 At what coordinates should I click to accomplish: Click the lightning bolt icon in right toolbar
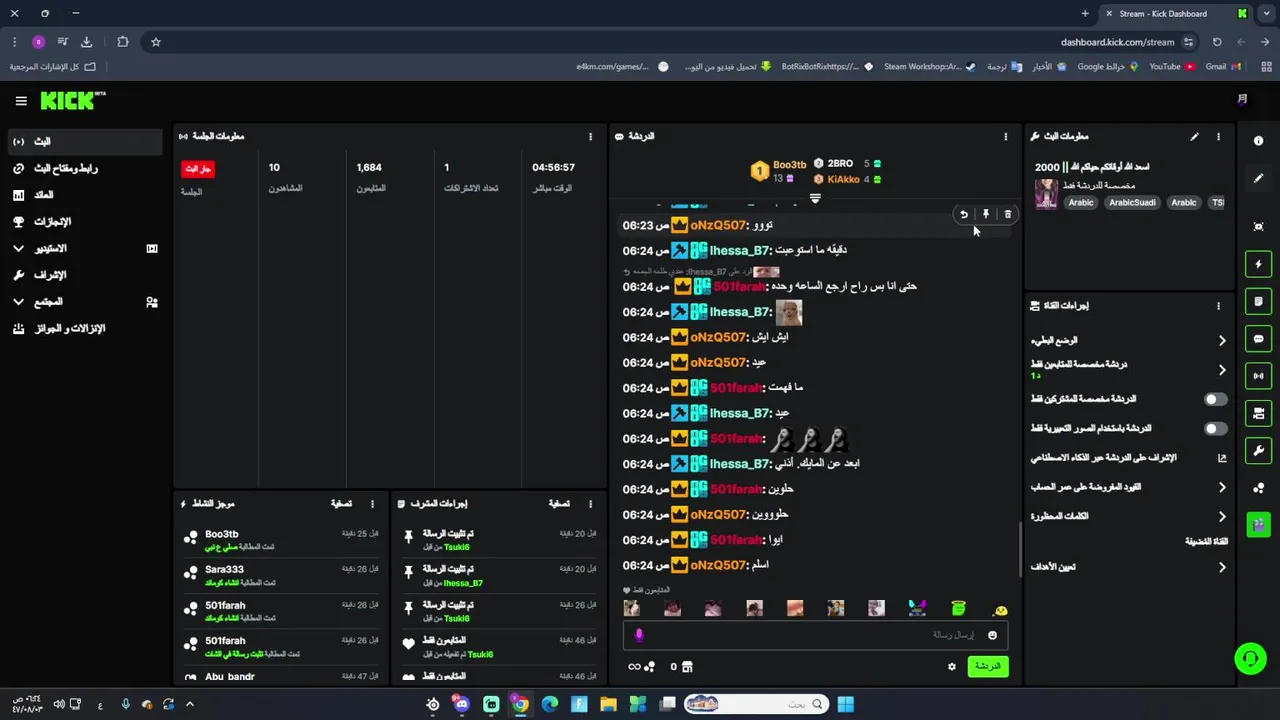[1258, 264]
